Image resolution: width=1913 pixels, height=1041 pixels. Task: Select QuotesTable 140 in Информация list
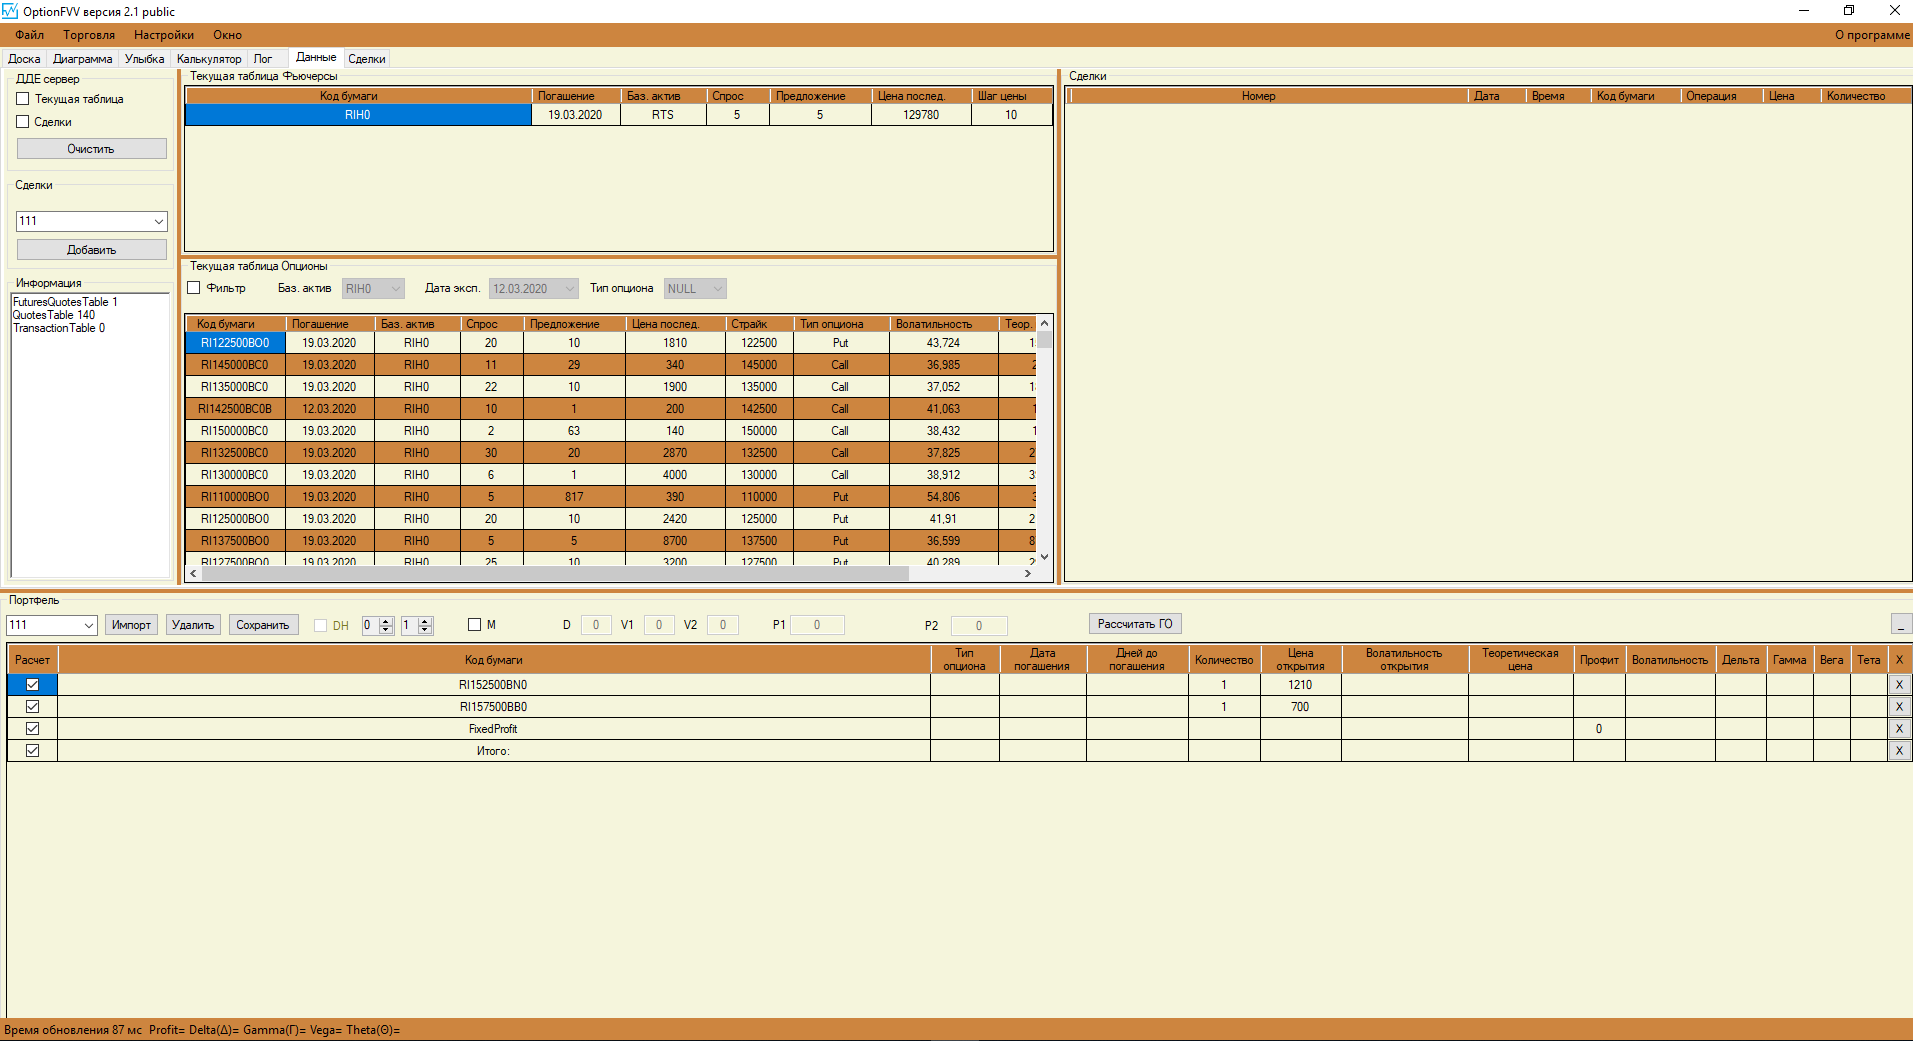pyautogui.click(x=54, y=315)
